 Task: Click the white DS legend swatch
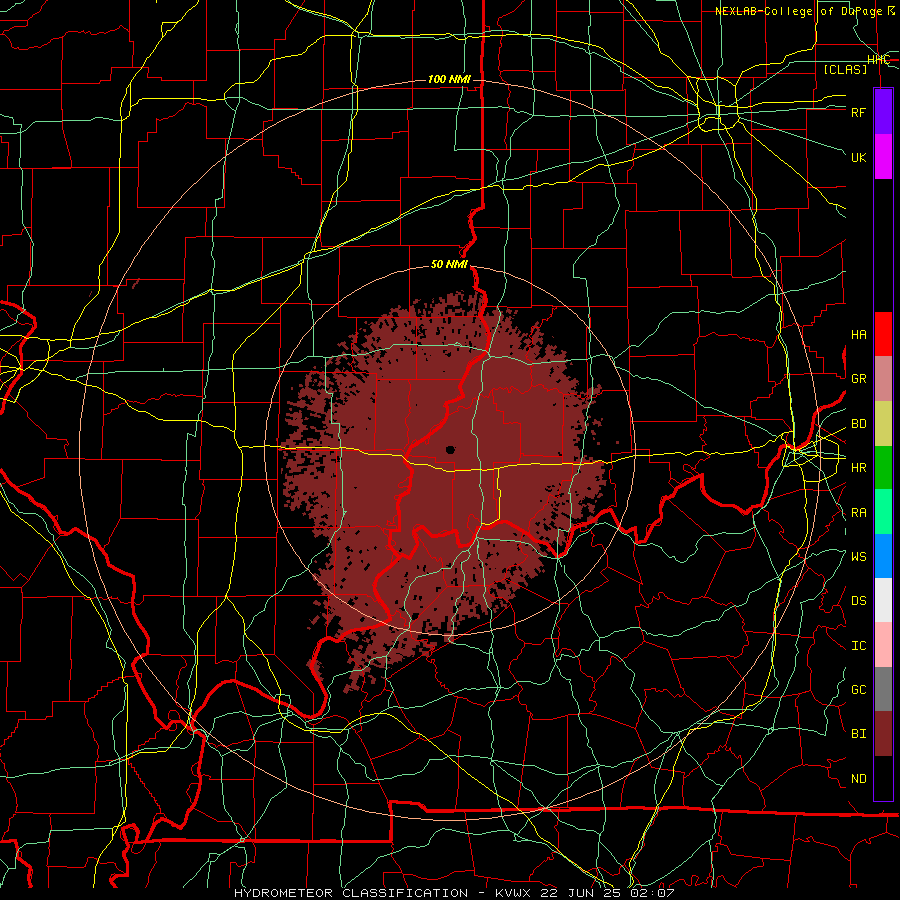pos(883,601)
